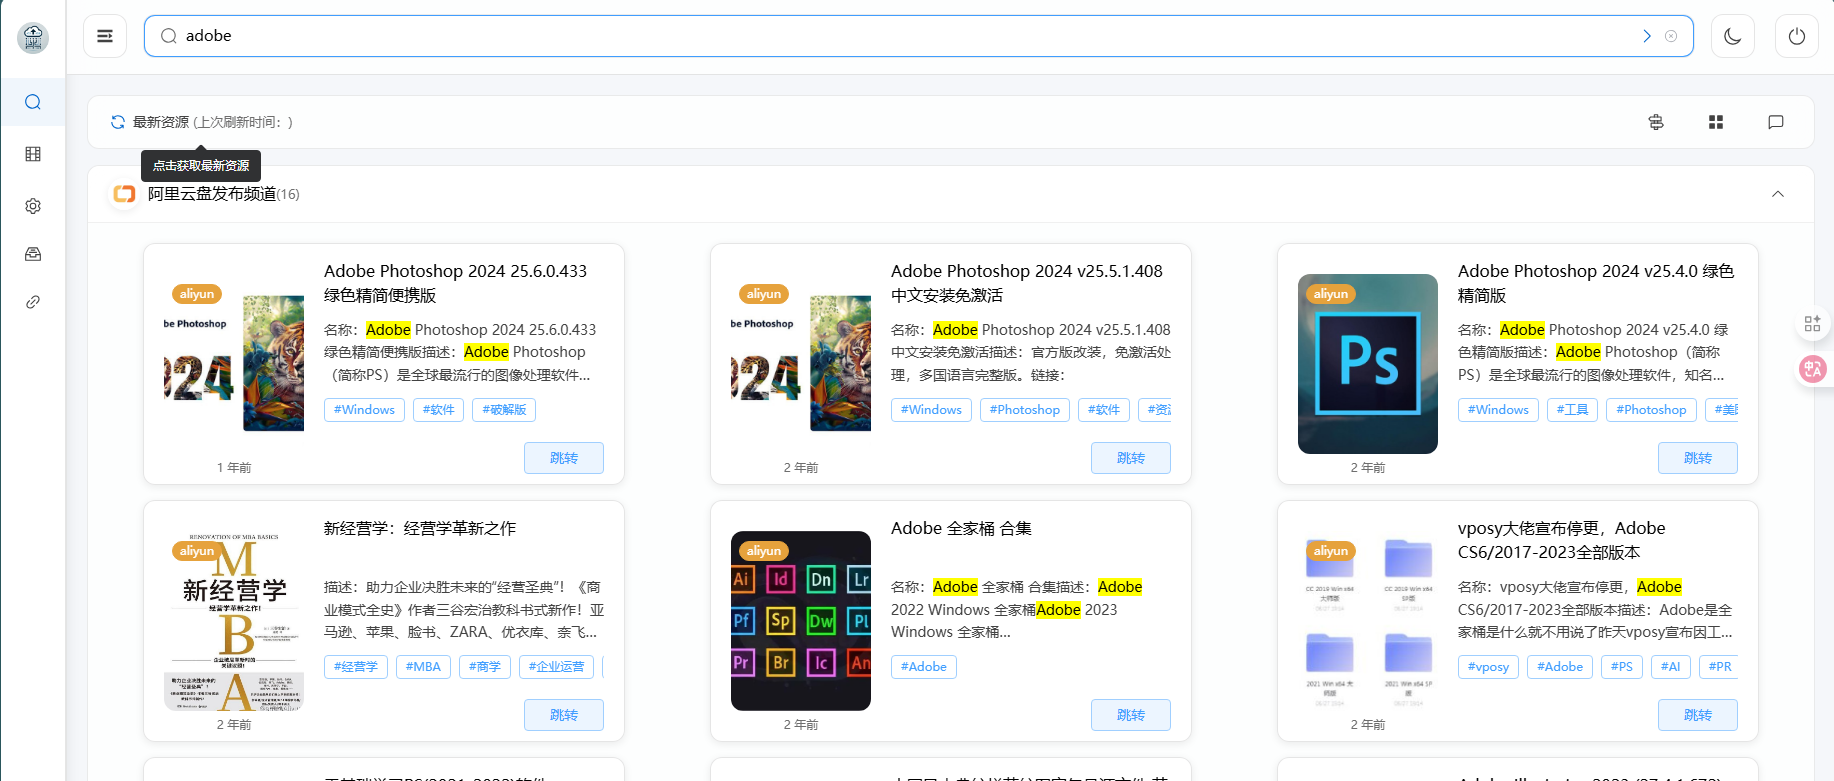The image size is (1834, 781).
Task: Select the #MBA tag
Action: pyautogui.click(x=423, y=667)
